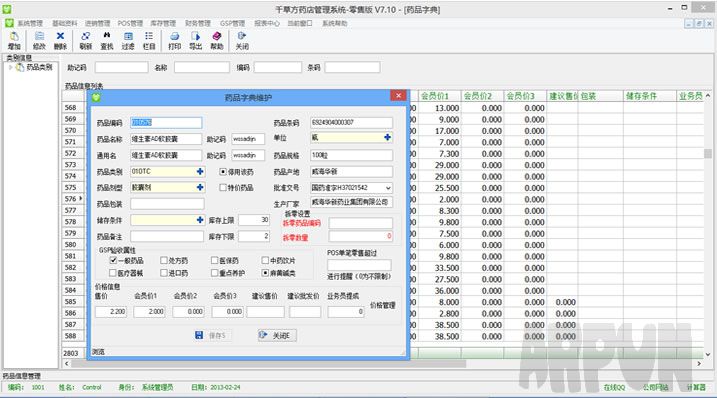Screen dimensions: 717x398
Task: Check the 进口药 checkbox
Action: [164, 273]
